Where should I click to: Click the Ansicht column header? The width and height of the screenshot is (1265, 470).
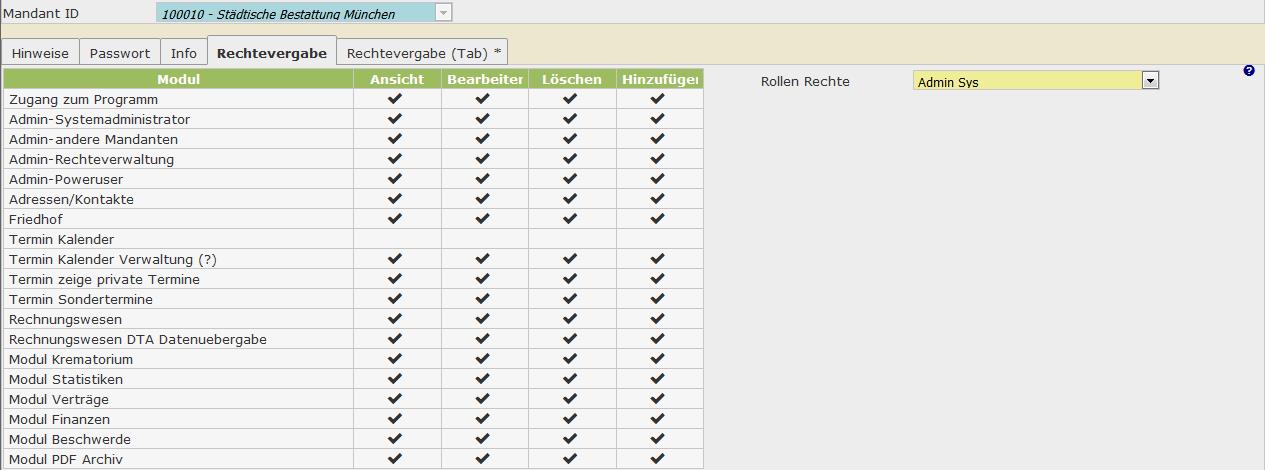click(397, 79)
